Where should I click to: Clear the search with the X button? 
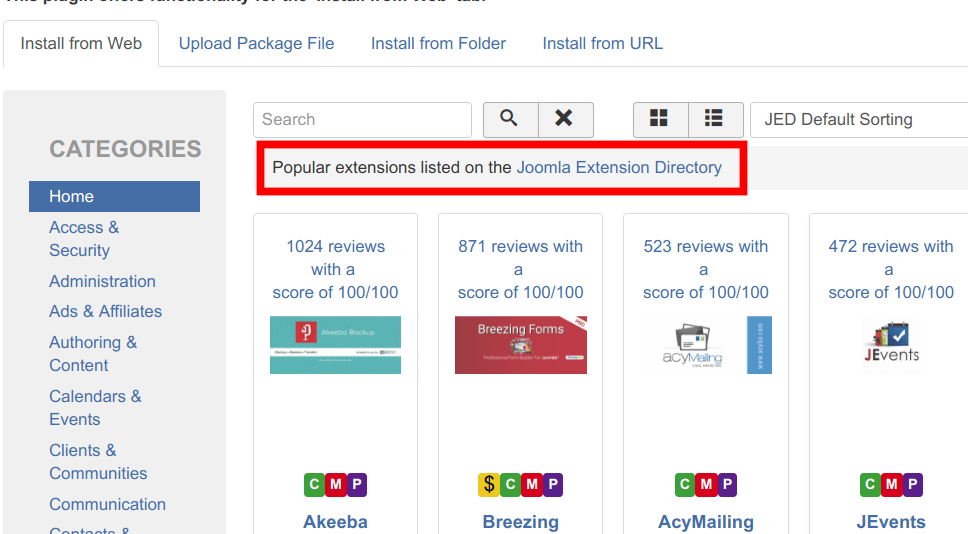click(x=565, y=120)
